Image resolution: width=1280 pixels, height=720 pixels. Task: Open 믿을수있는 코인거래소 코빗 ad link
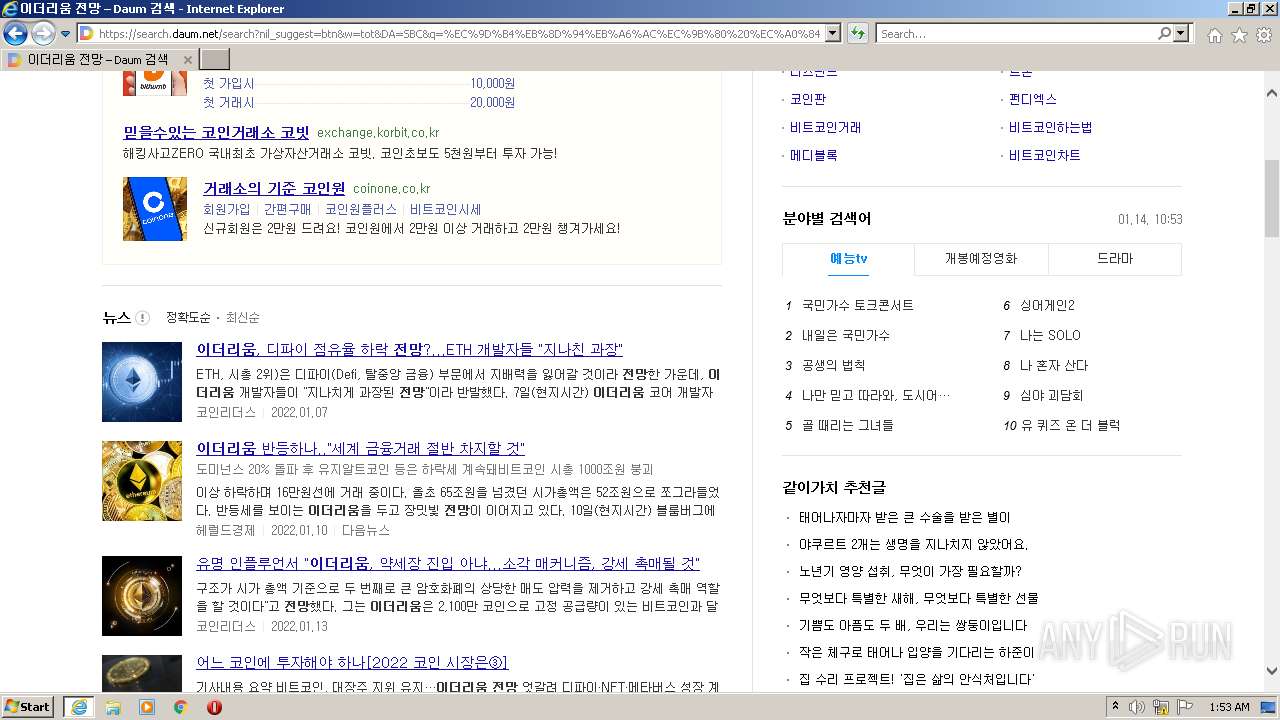216,132
